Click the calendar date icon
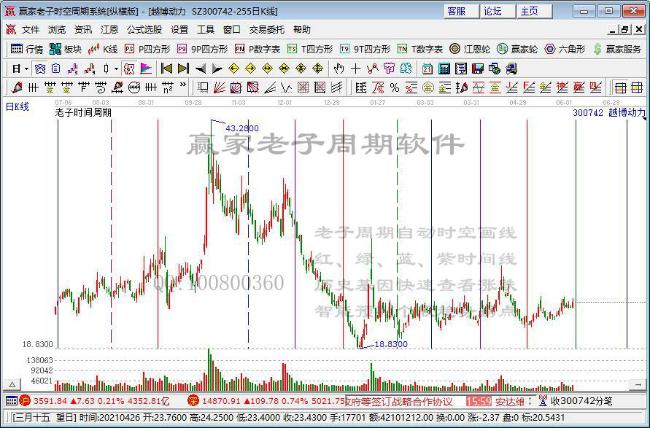The height and width of the screenshot is (428, 650). coord(427,68)
